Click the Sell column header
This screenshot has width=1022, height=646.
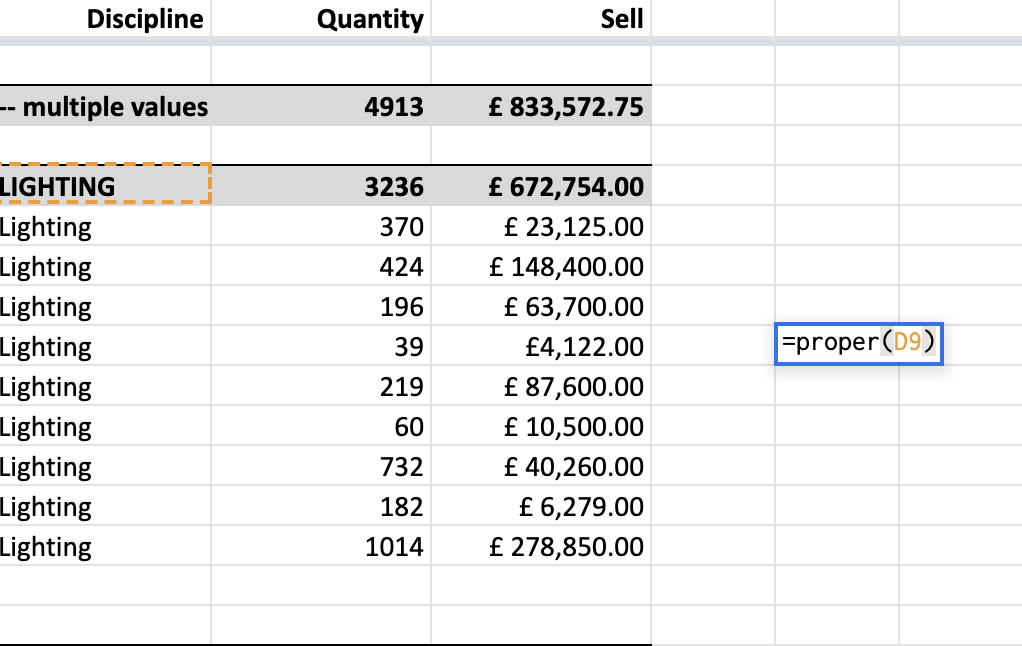point(622,19)
